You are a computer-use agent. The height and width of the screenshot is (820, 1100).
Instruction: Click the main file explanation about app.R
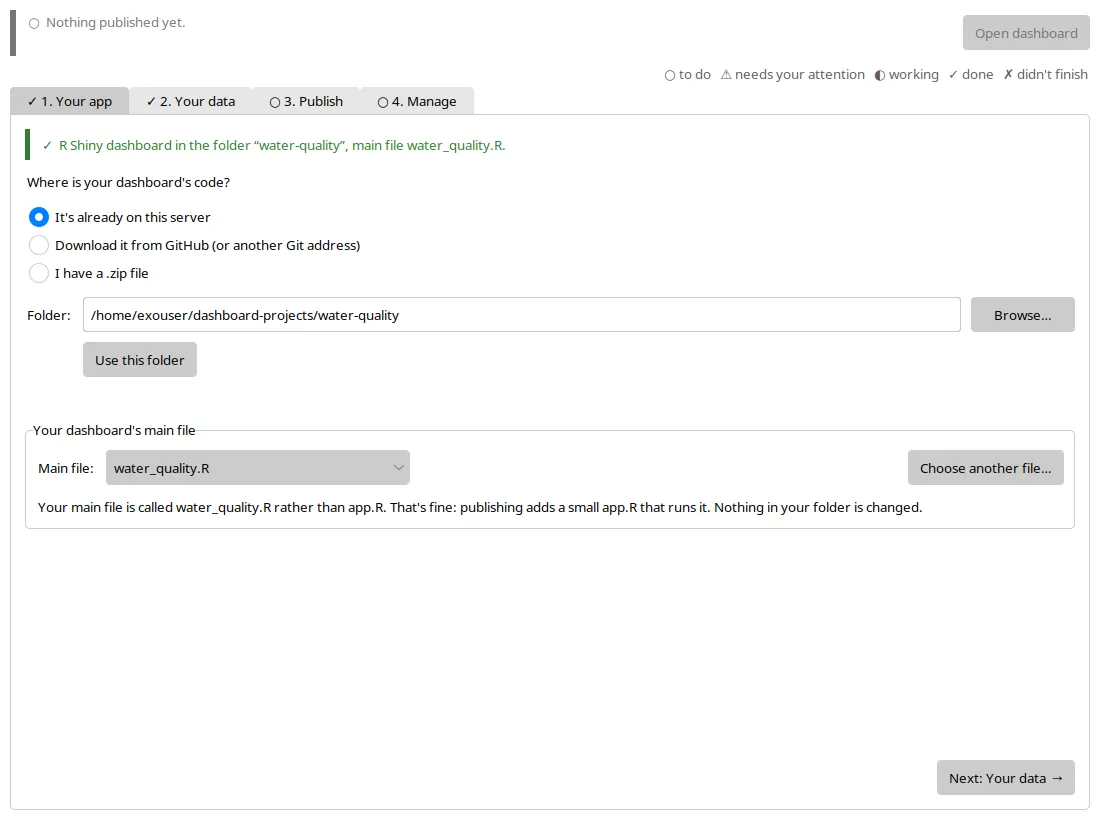coord(480,507)
